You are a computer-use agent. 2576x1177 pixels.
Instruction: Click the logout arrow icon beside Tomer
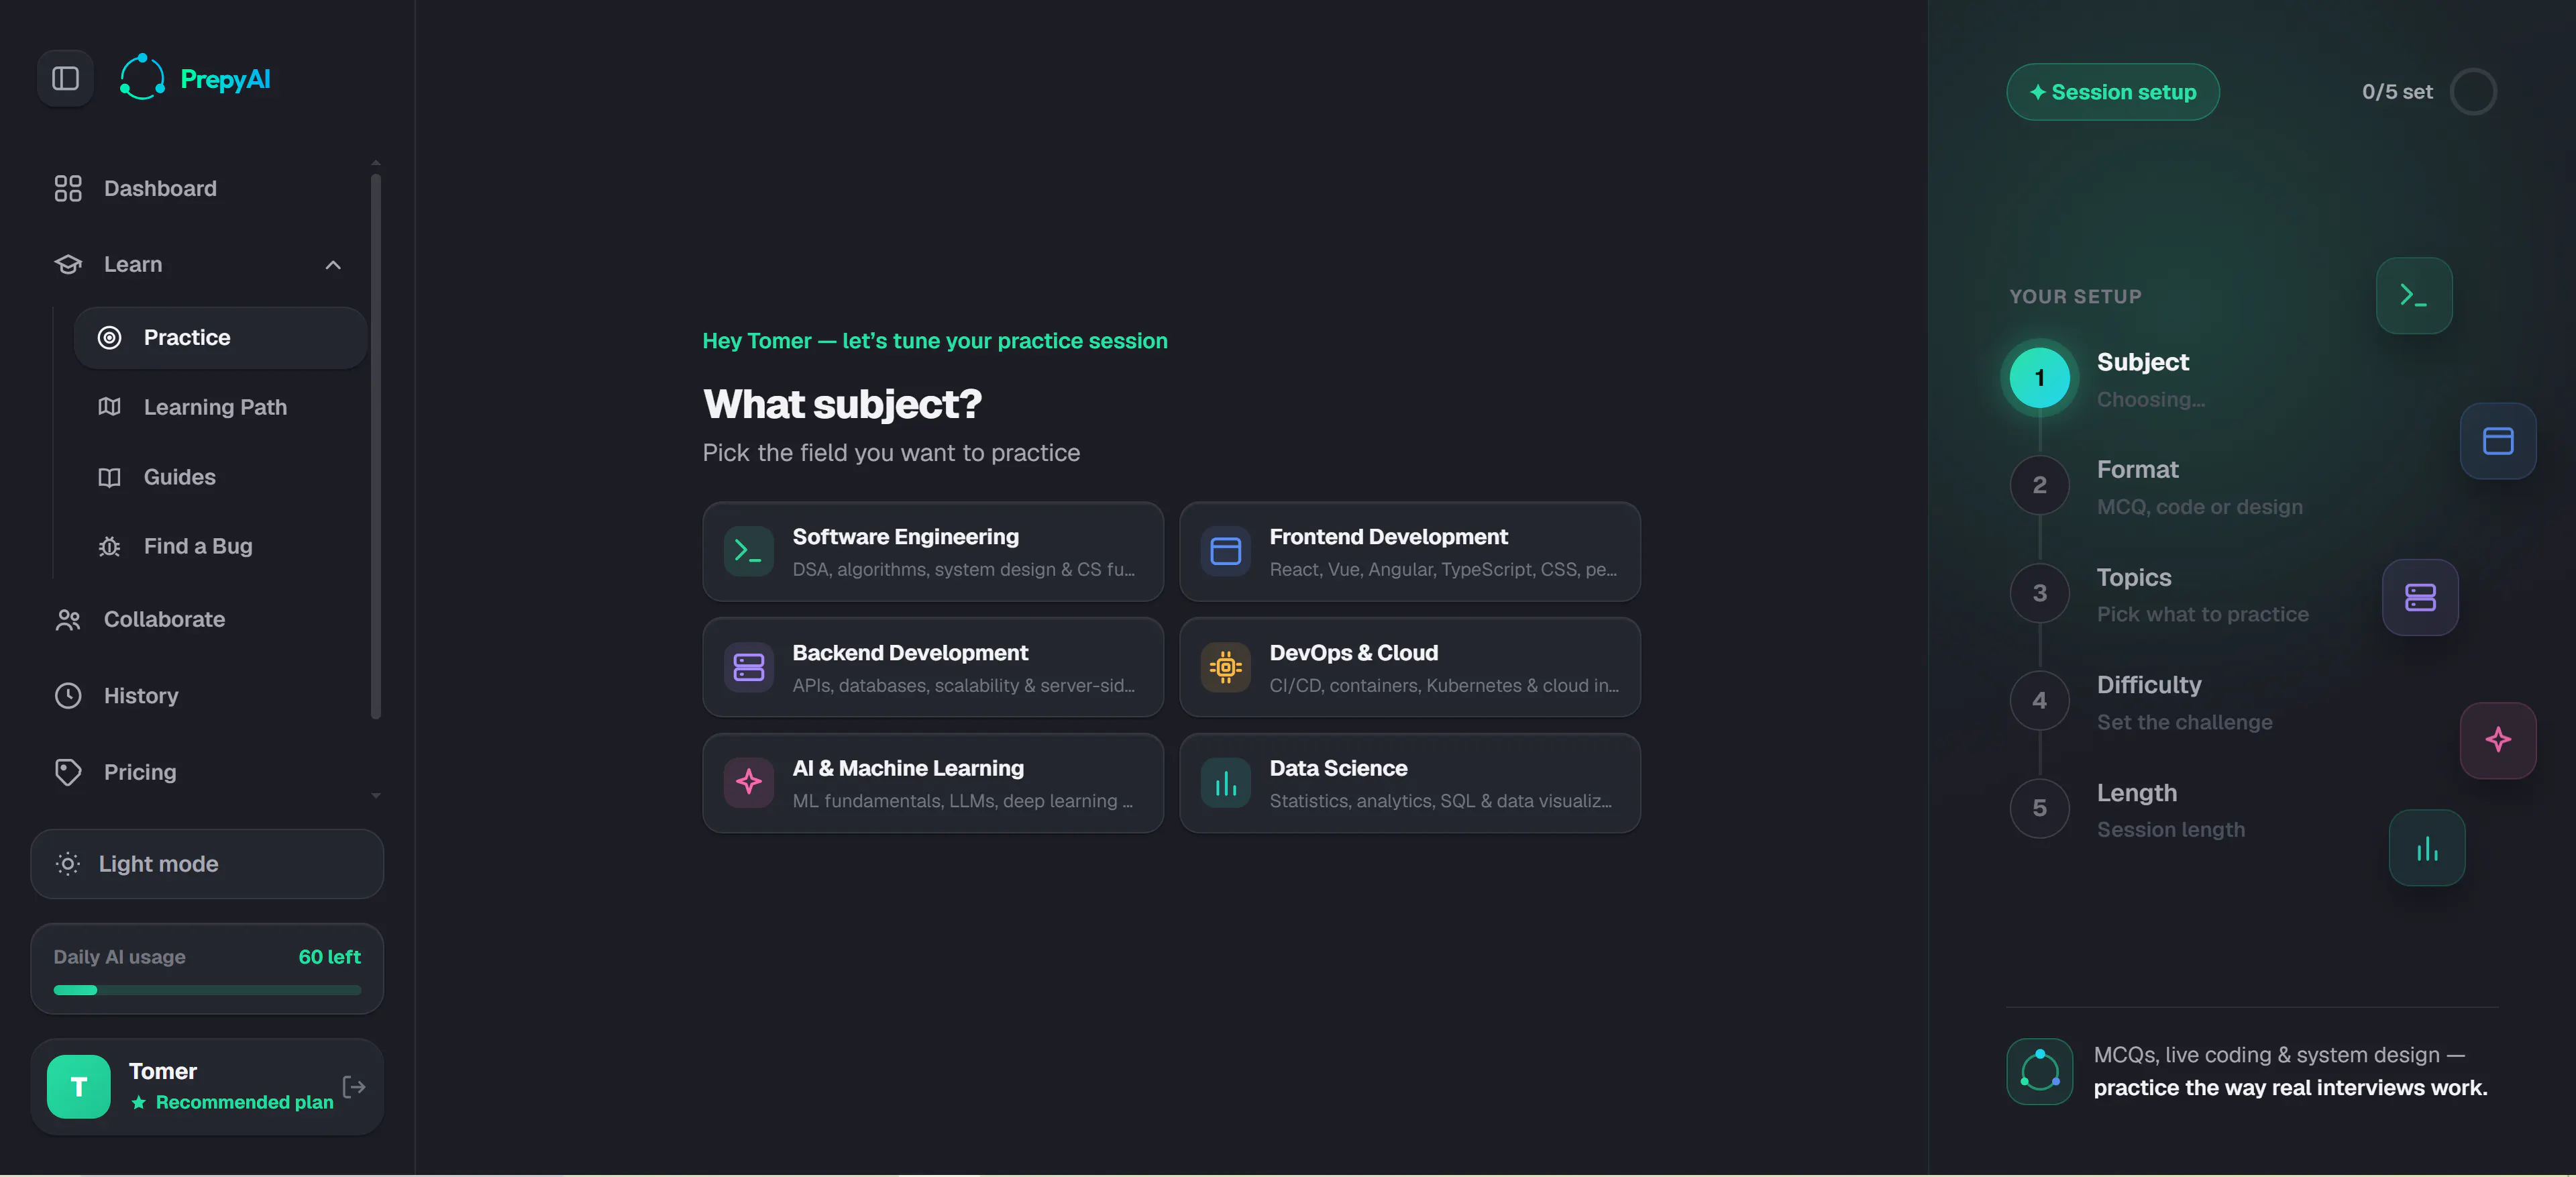click(x=354, y=1087)
